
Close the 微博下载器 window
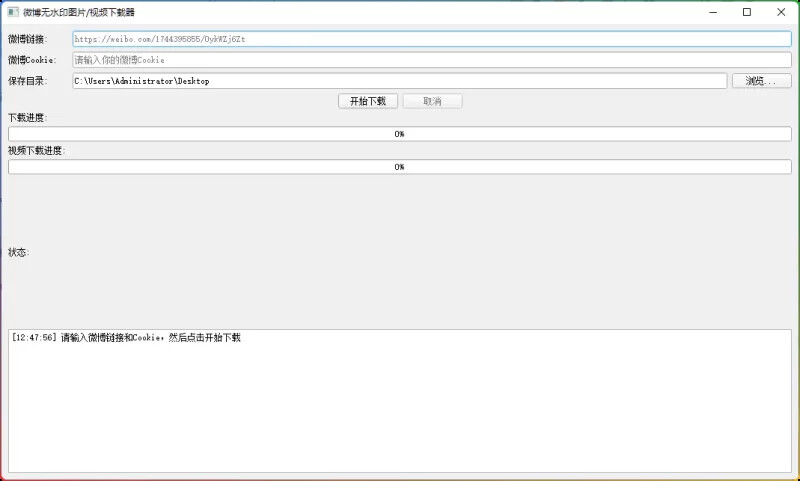pyautogui.click(x=781, y=12)
